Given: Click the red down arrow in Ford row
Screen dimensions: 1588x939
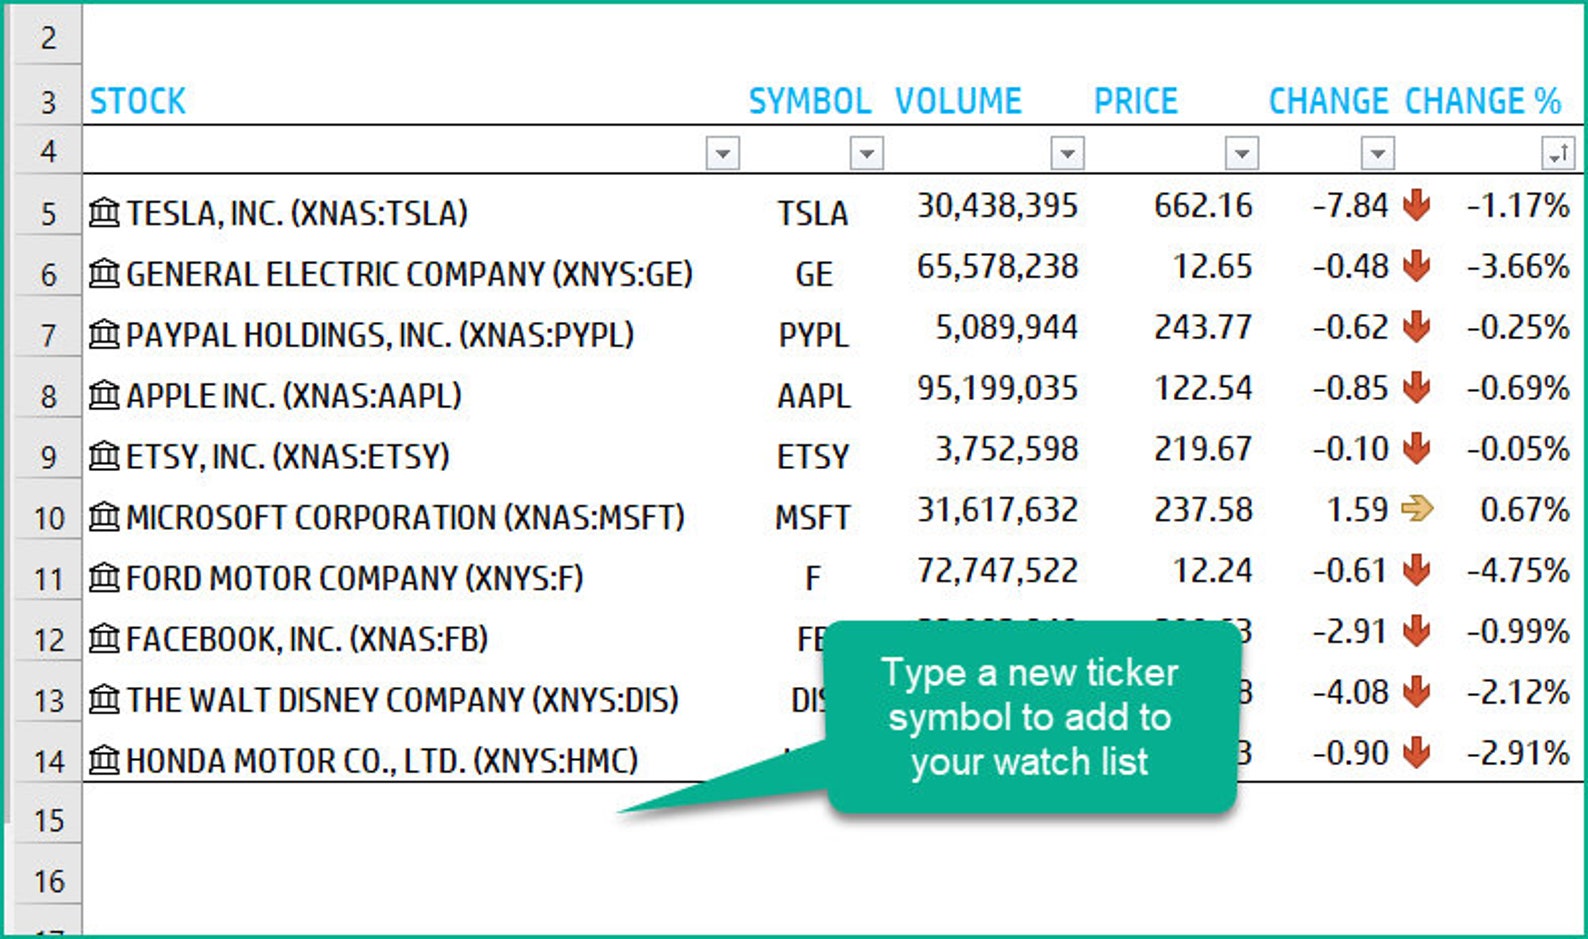Looking at the screenshot, I should coord(1416,570).
